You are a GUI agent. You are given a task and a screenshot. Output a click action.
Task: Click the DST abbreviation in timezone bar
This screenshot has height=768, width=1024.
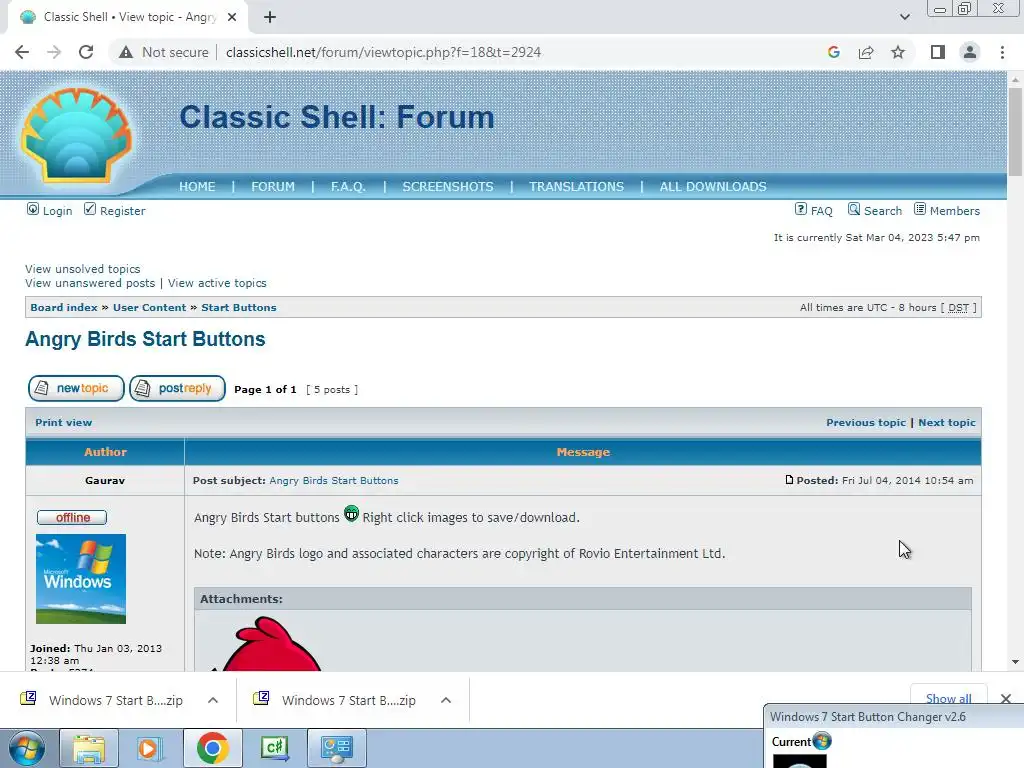(958, 308)
